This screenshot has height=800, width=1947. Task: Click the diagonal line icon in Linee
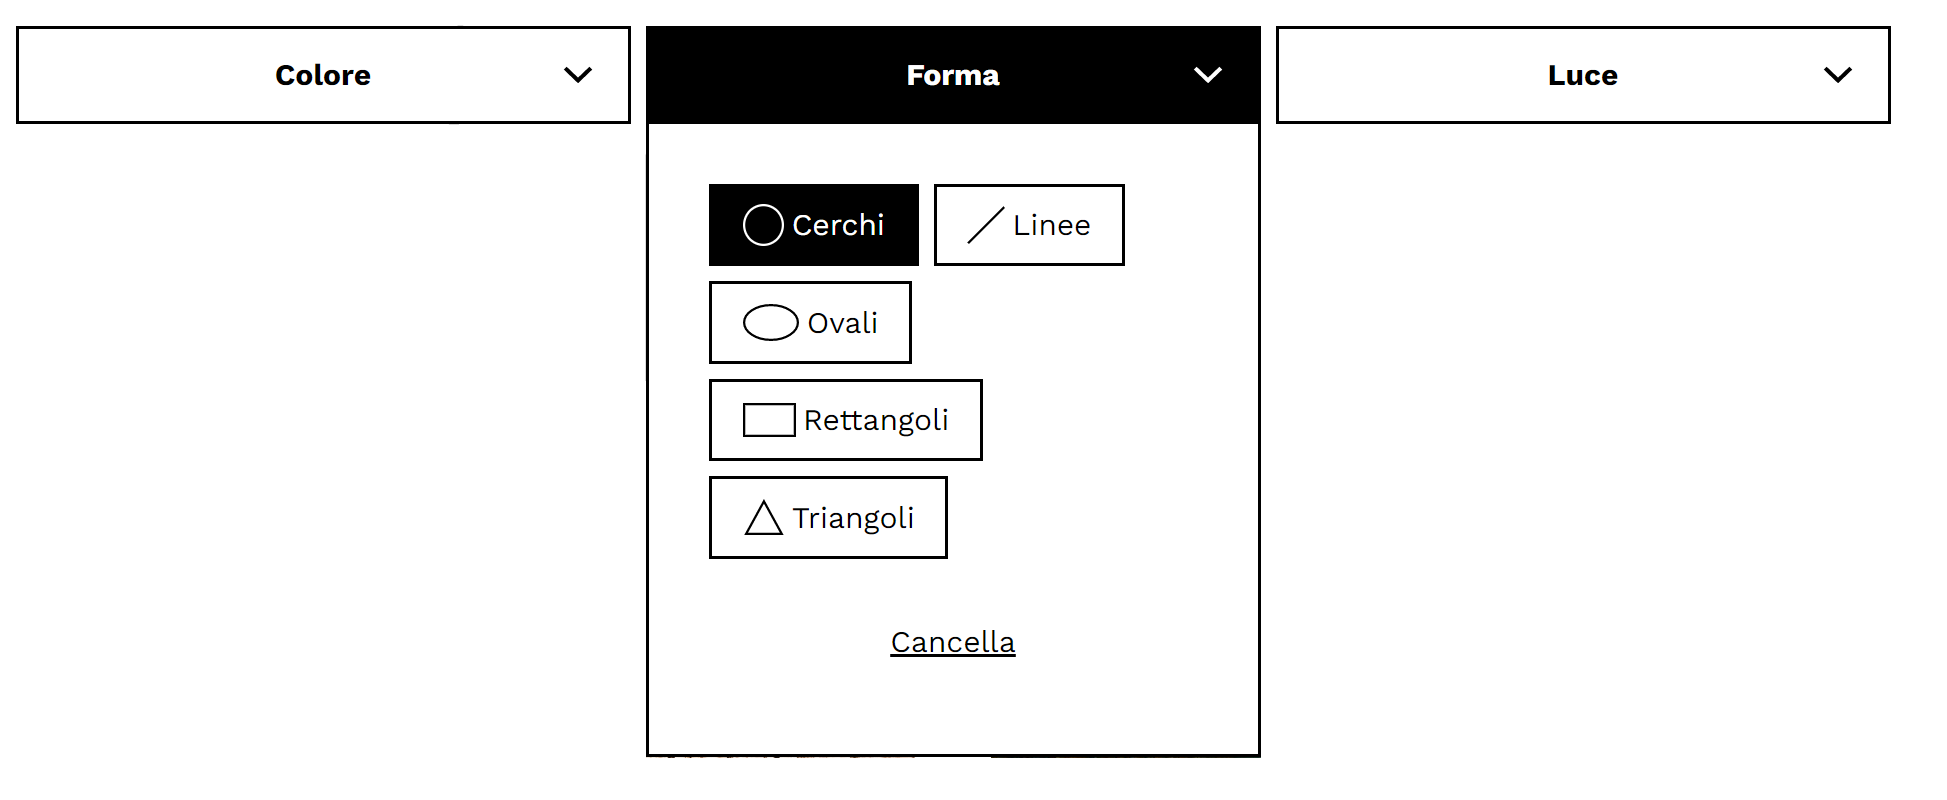point(985,225)
